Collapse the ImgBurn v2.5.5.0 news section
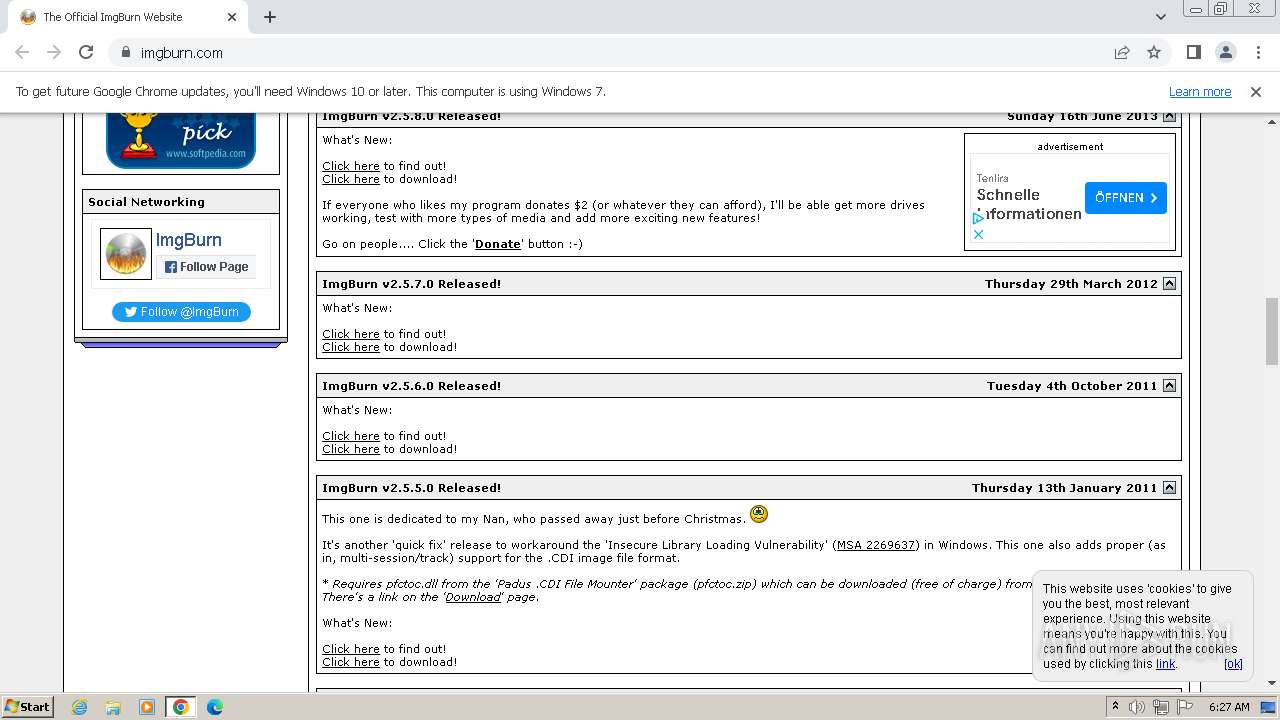The image size is (1280, 720). (1169, 488)
